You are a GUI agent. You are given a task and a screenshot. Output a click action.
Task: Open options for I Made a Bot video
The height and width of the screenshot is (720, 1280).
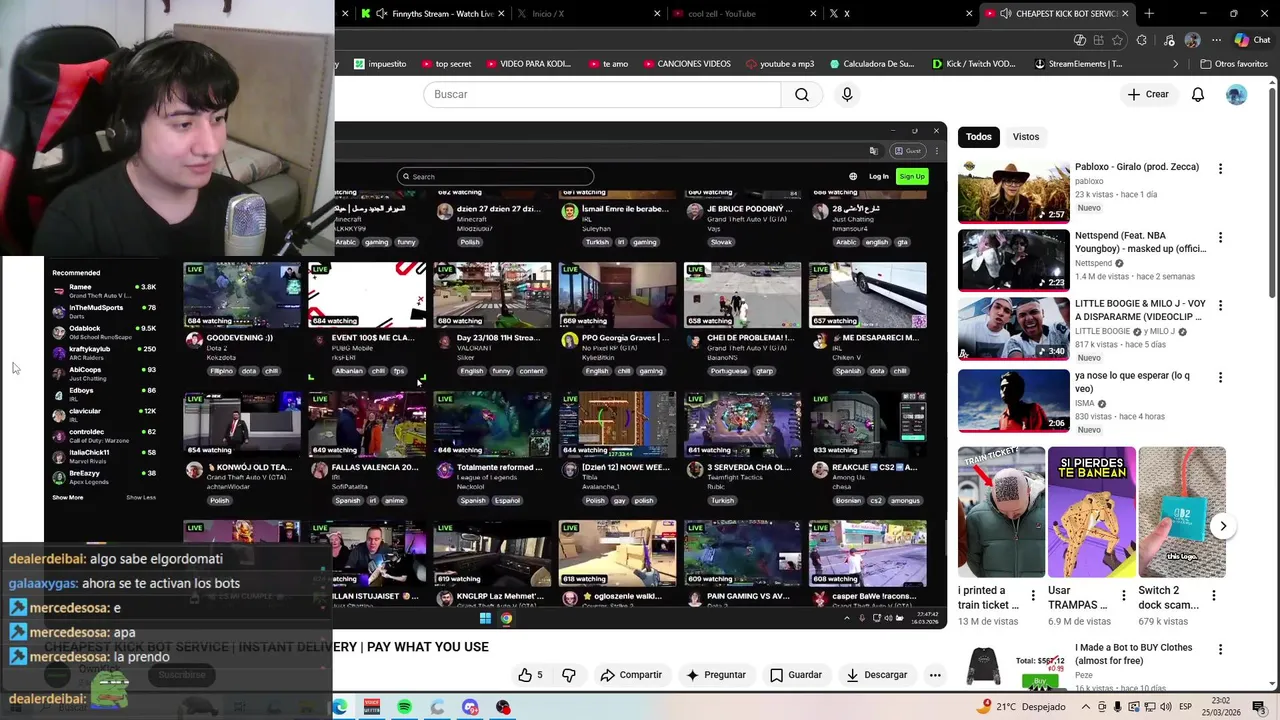(x=1220, y=649)
